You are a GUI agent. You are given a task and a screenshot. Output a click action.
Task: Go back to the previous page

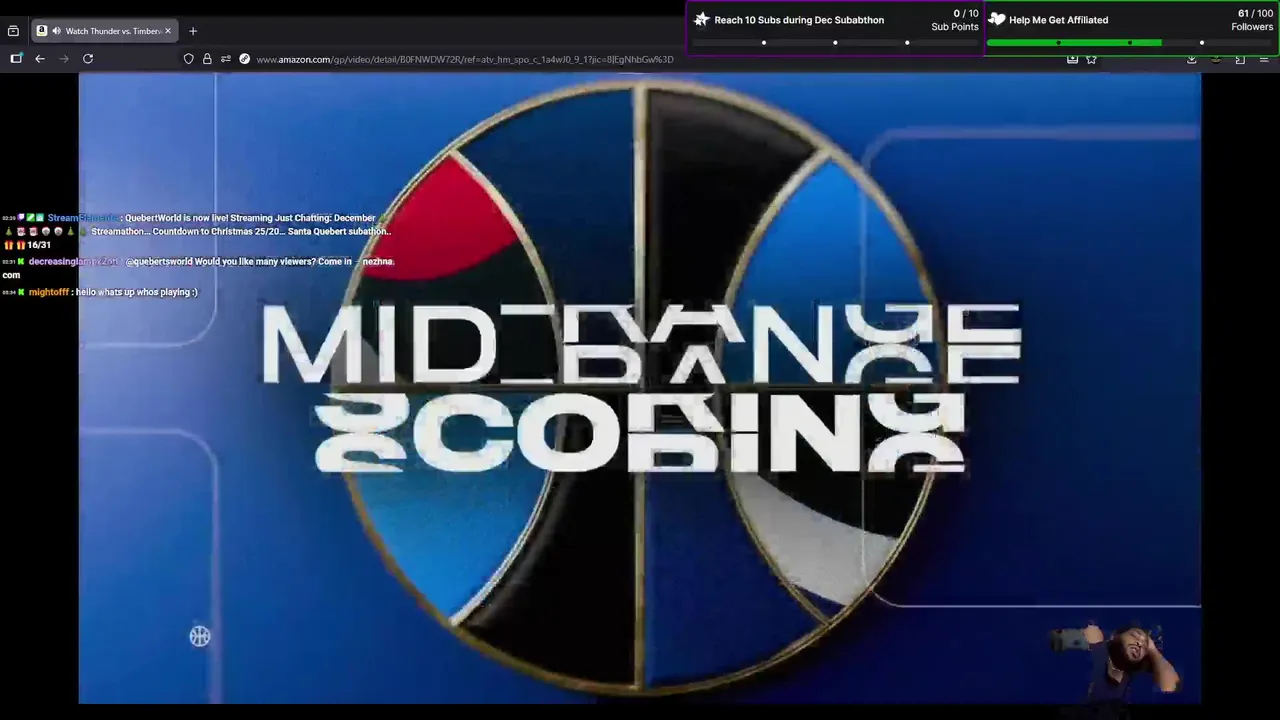pyautogui.click(x=40, y=59)
